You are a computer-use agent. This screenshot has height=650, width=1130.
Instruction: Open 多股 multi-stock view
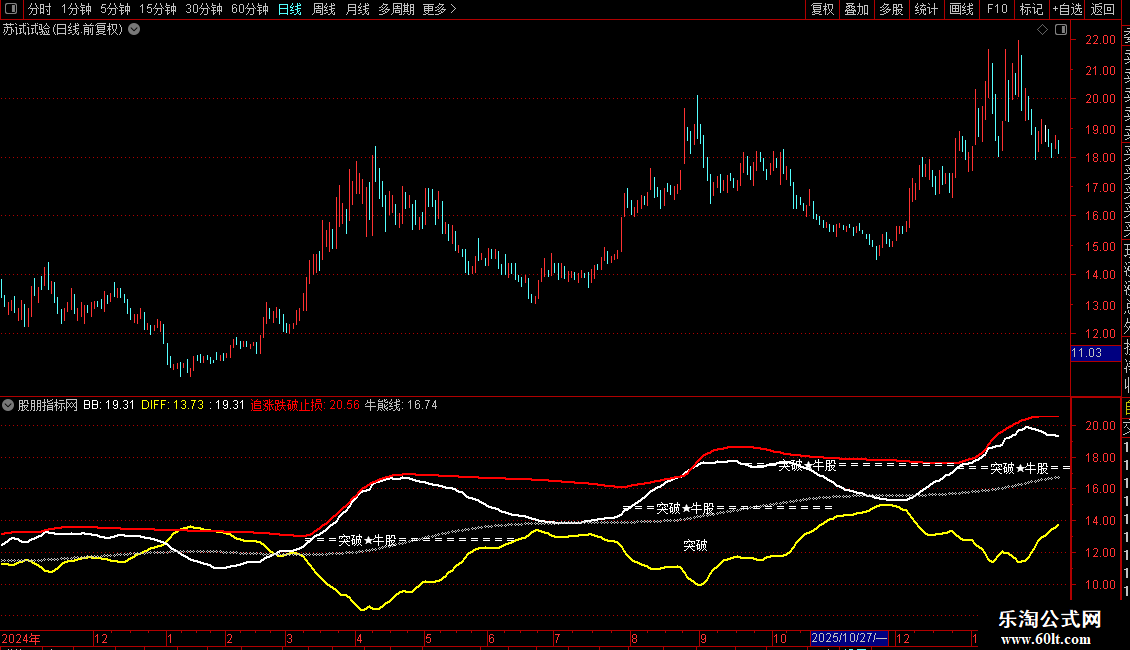pyautogui.click(x=891, y=9)
